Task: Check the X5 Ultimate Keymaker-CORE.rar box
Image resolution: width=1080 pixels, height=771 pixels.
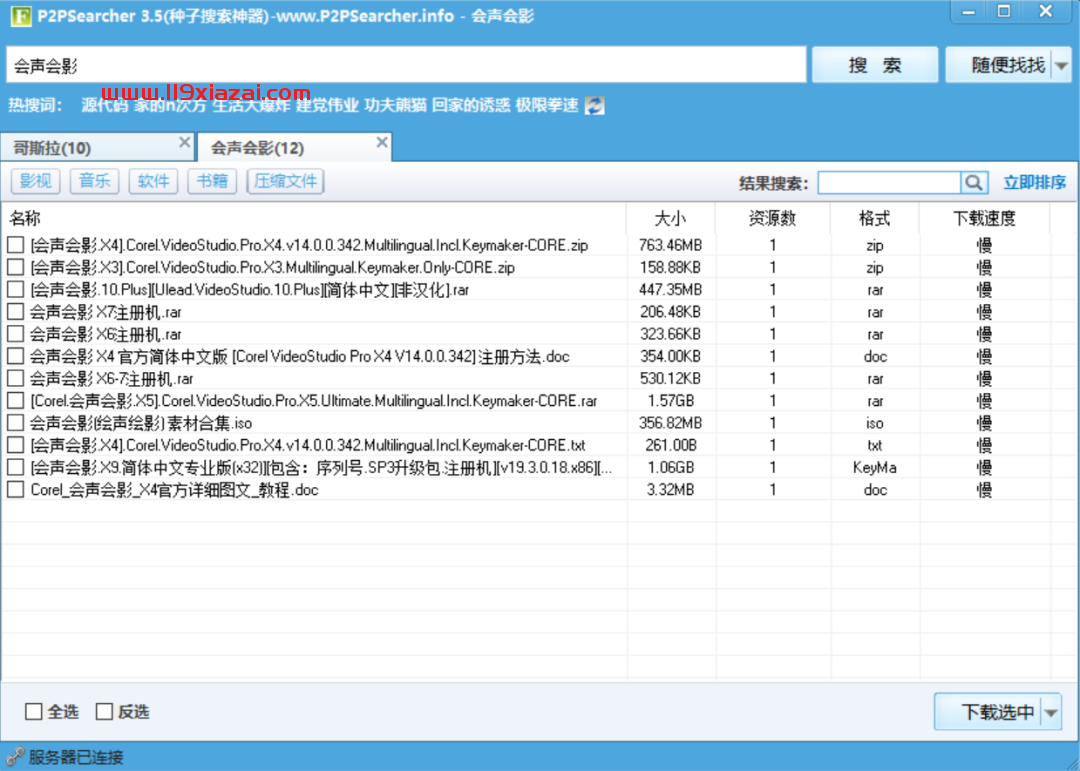Action: pos(16,400)
